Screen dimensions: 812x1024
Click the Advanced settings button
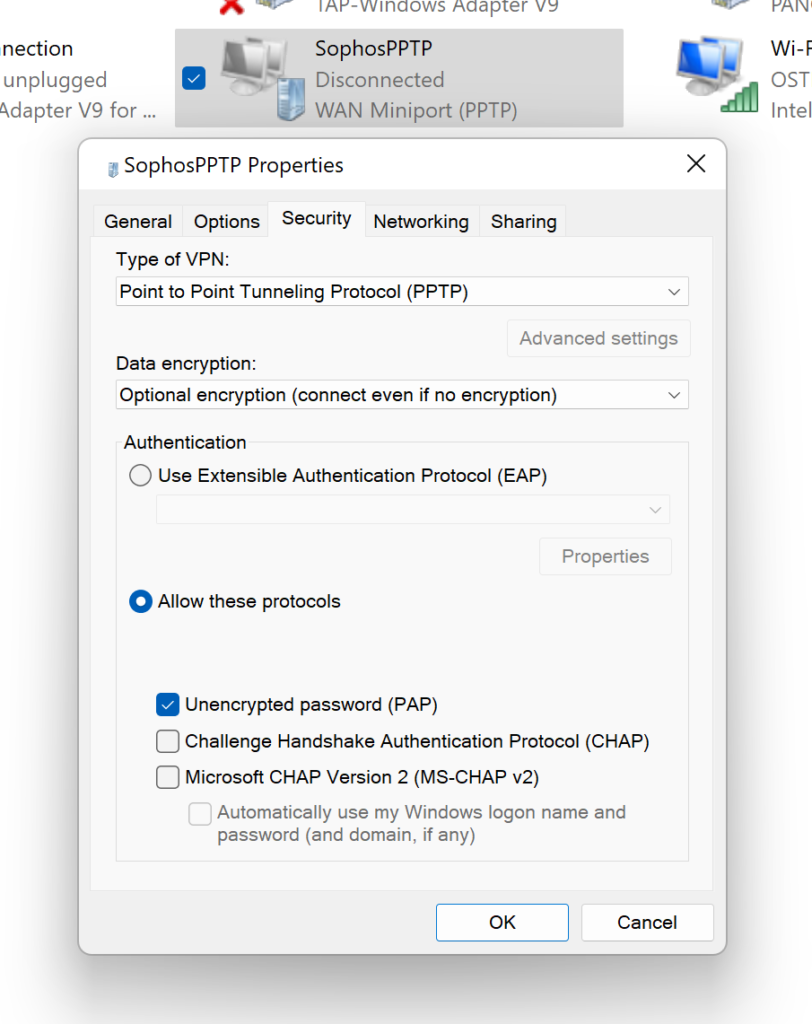[598, 338]
